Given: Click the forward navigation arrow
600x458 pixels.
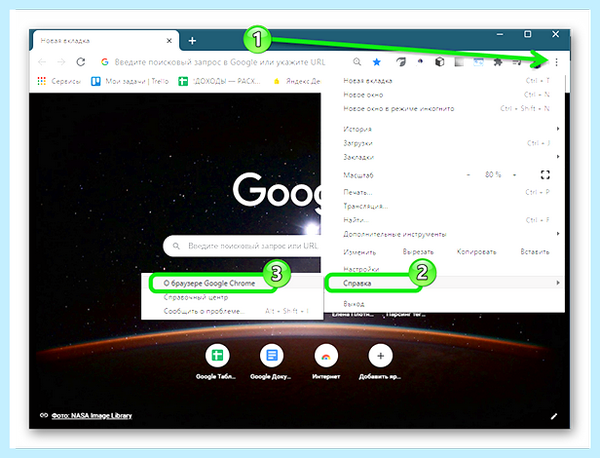Looking at the screenshot, I should 61,62.
